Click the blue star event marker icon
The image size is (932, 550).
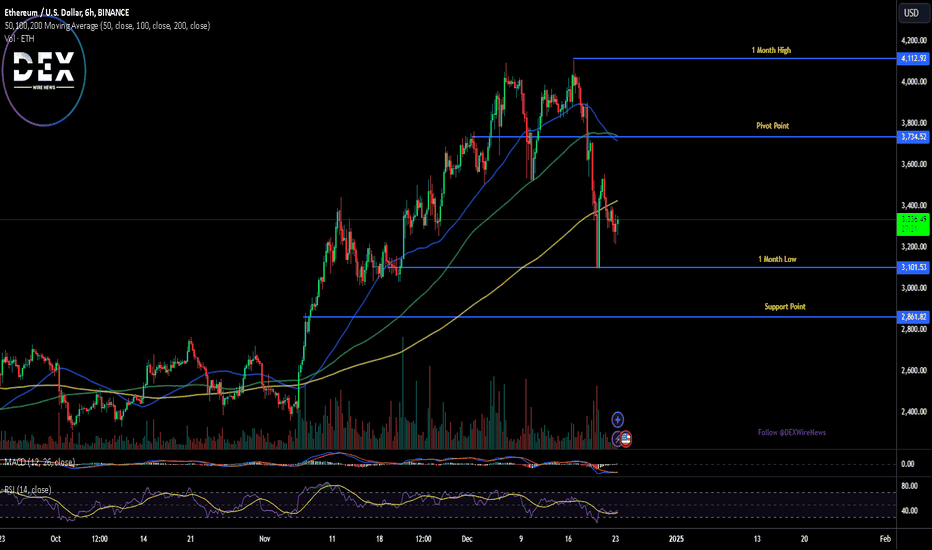(x=618, y=420)
